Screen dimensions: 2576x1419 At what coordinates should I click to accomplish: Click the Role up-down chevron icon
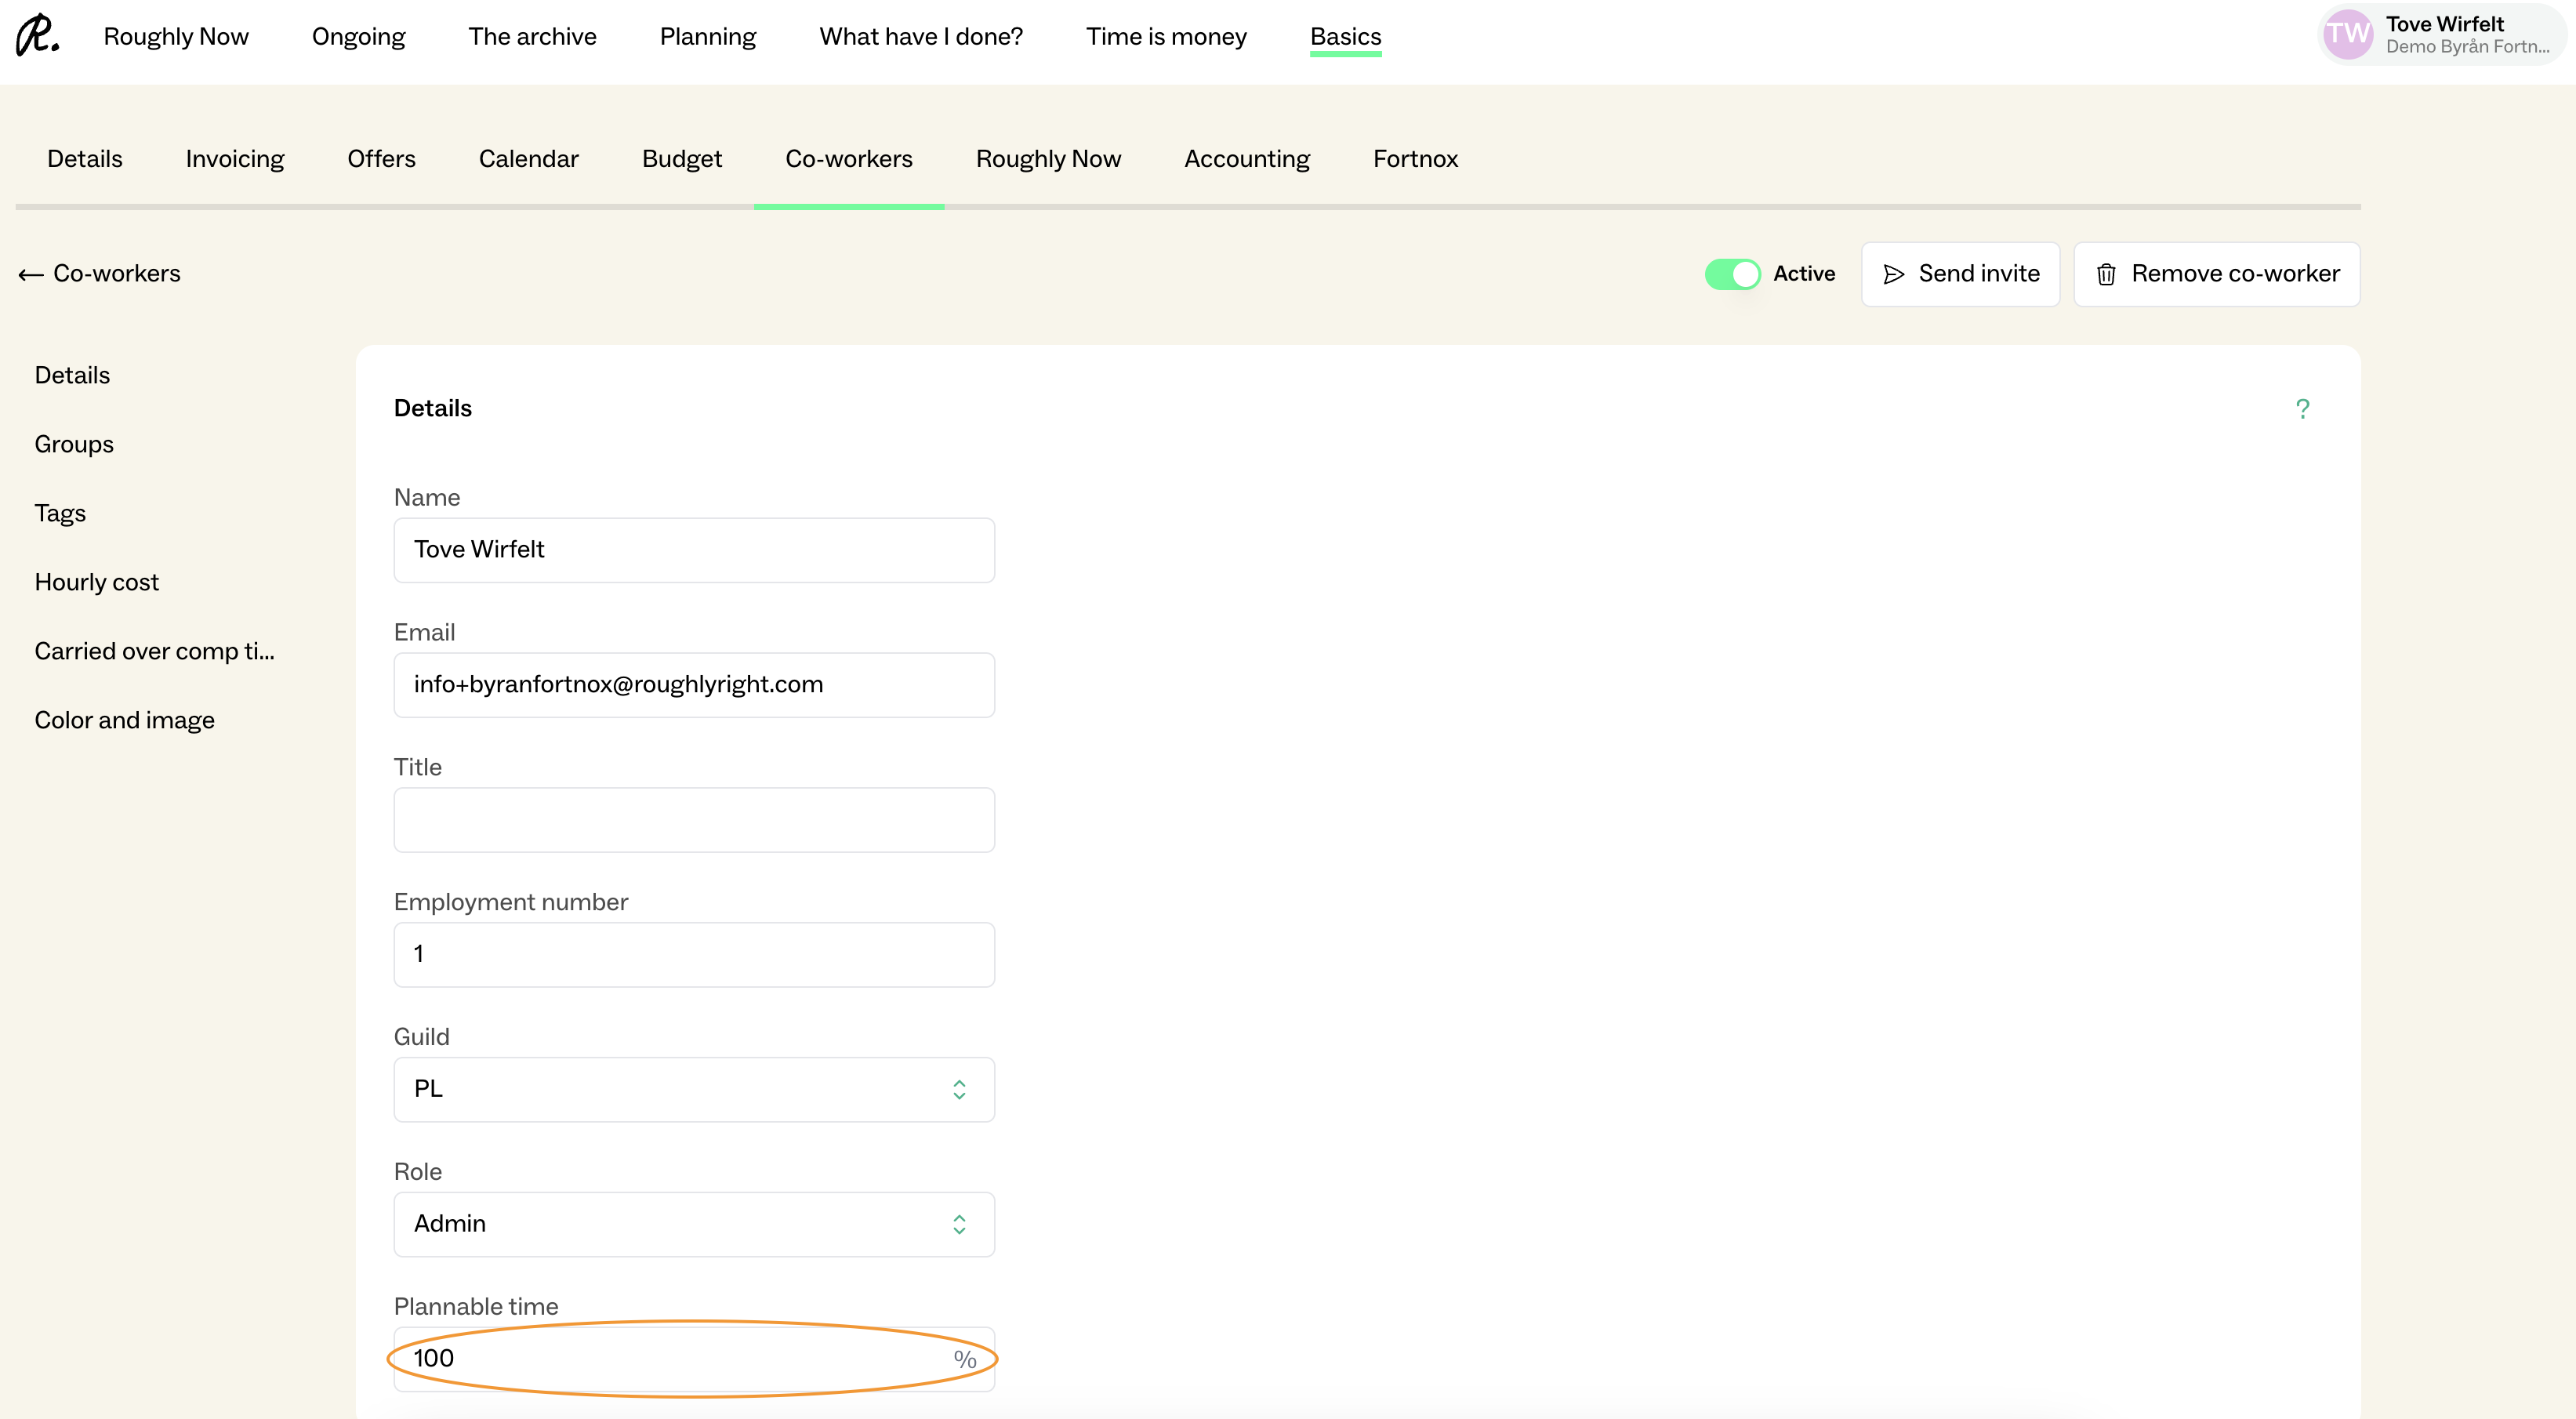pos(958,1224)
